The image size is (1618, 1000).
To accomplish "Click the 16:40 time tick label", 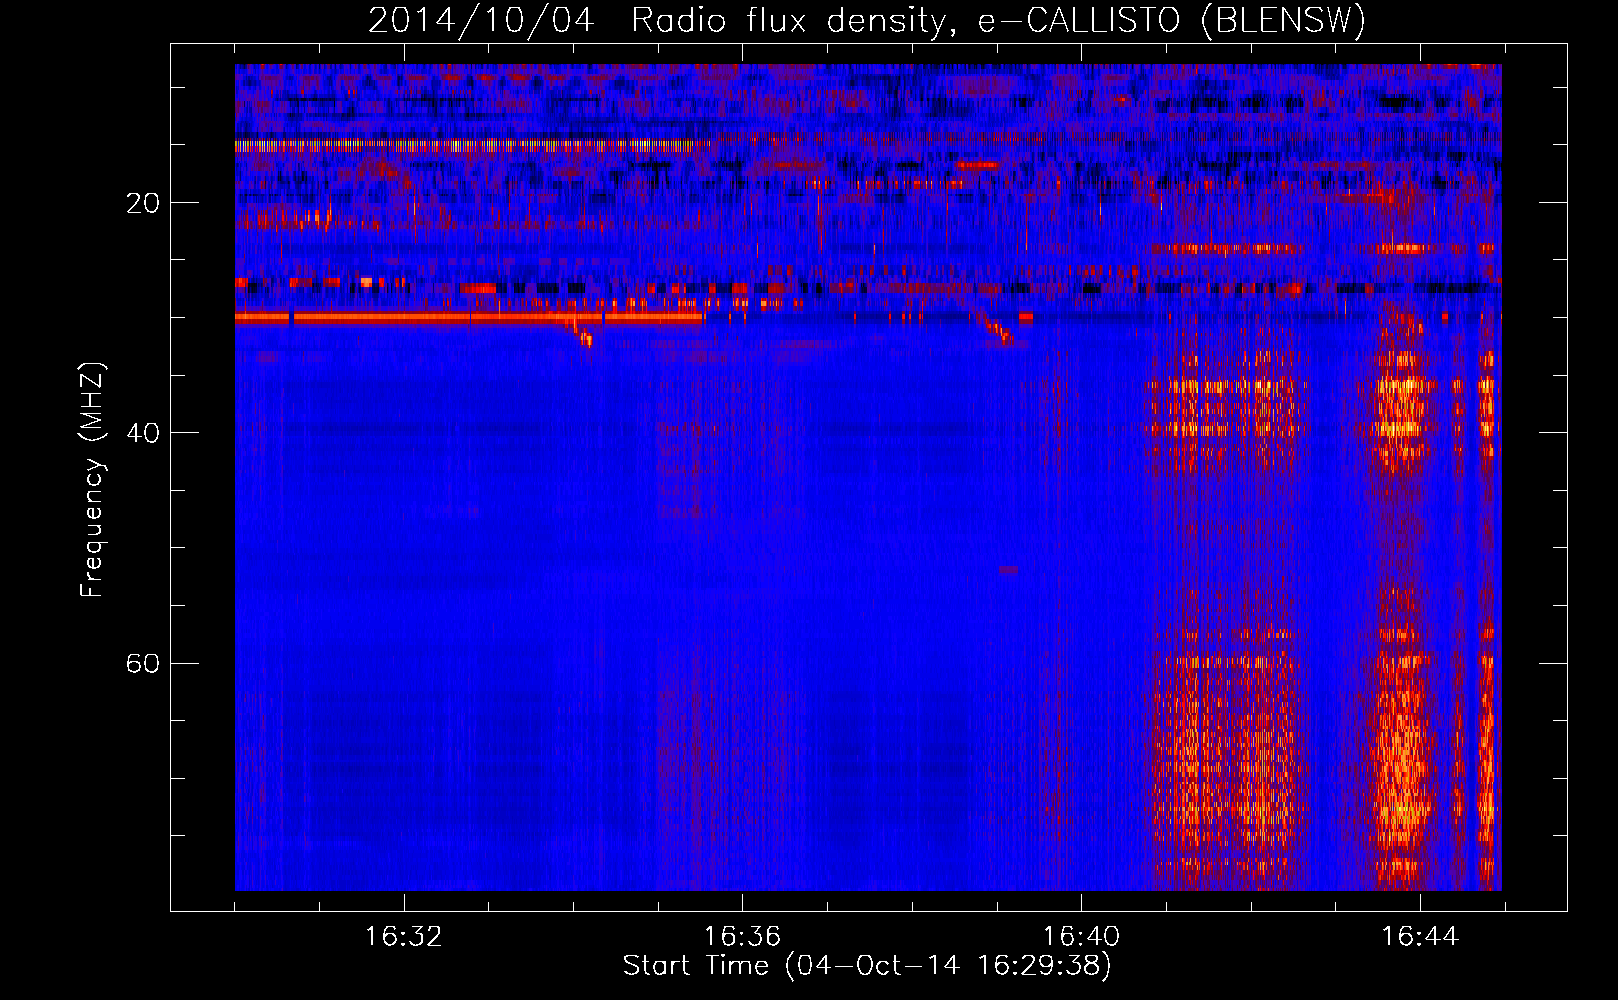I will (1081, 937).
